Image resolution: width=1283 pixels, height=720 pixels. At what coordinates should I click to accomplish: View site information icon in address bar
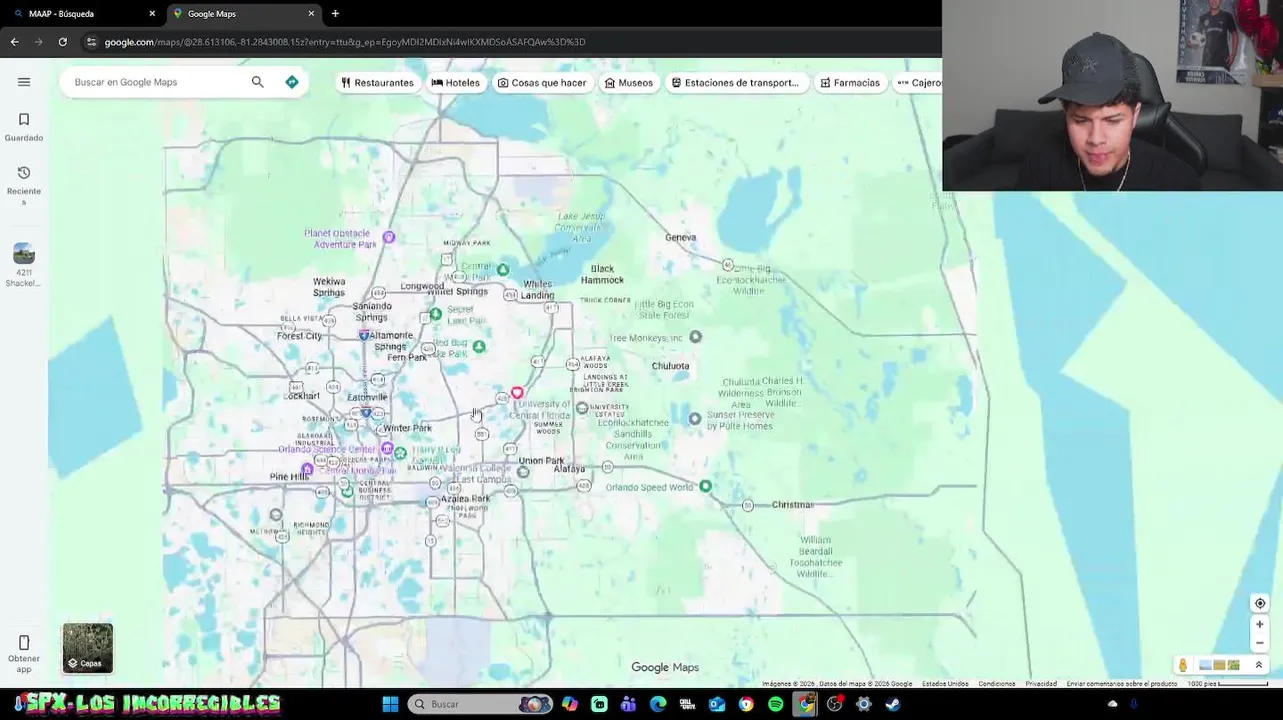click(91, 42)
